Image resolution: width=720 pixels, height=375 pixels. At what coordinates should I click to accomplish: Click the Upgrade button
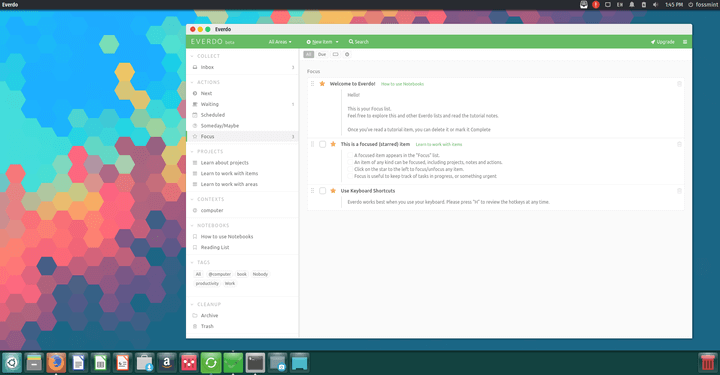[662, 42]
